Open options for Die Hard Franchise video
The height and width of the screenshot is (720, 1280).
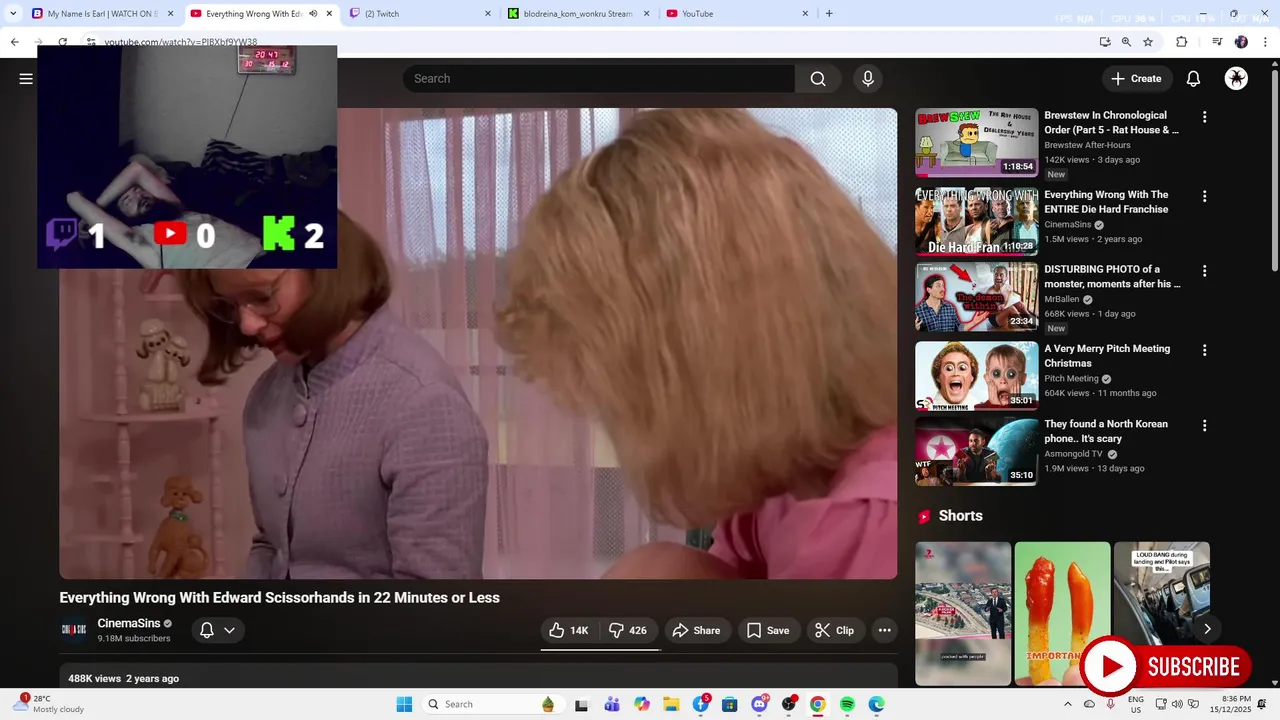1204,196
